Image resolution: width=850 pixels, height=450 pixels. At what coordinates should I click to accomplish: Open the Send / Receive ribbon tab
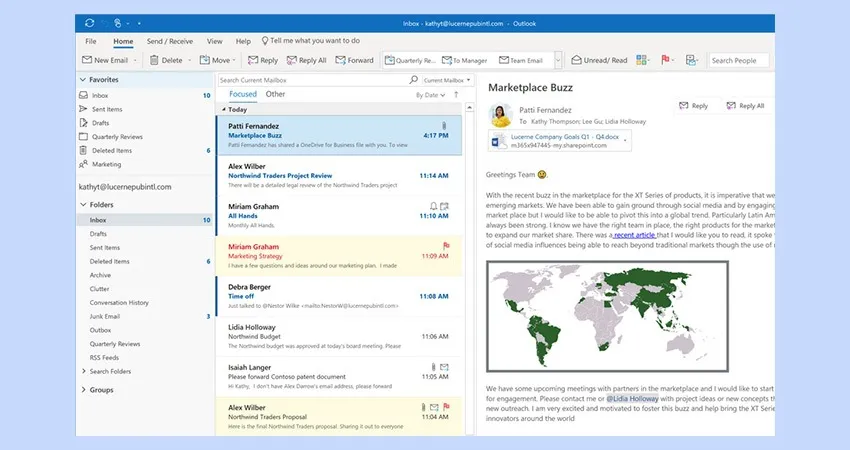click(x=170, y=41)
